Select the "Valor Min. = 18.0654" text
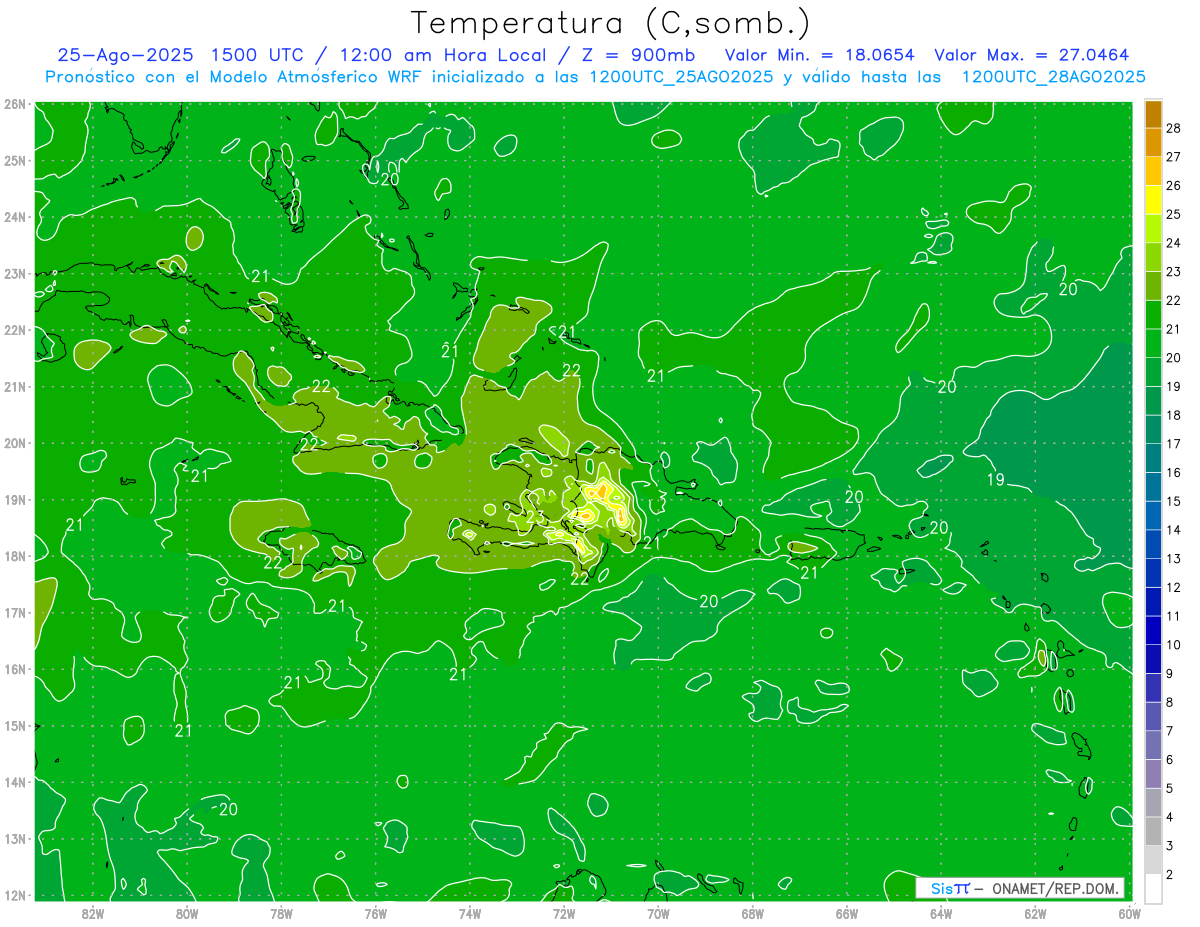The image size is (1200, 927). tap(820, 55)
